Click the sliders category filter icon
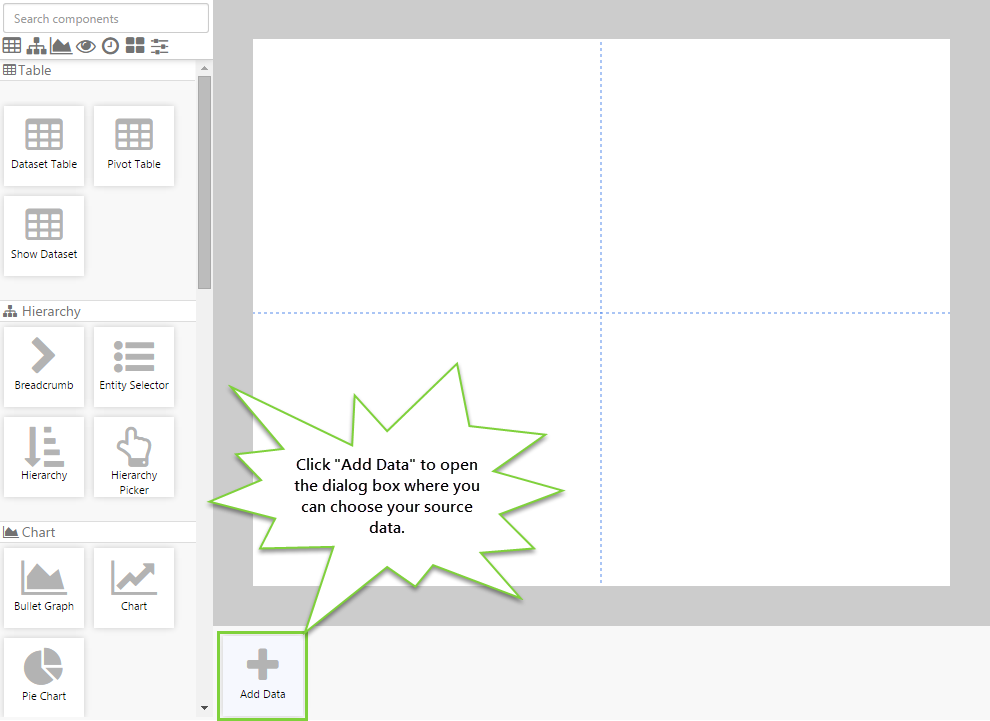 [159, 46]
